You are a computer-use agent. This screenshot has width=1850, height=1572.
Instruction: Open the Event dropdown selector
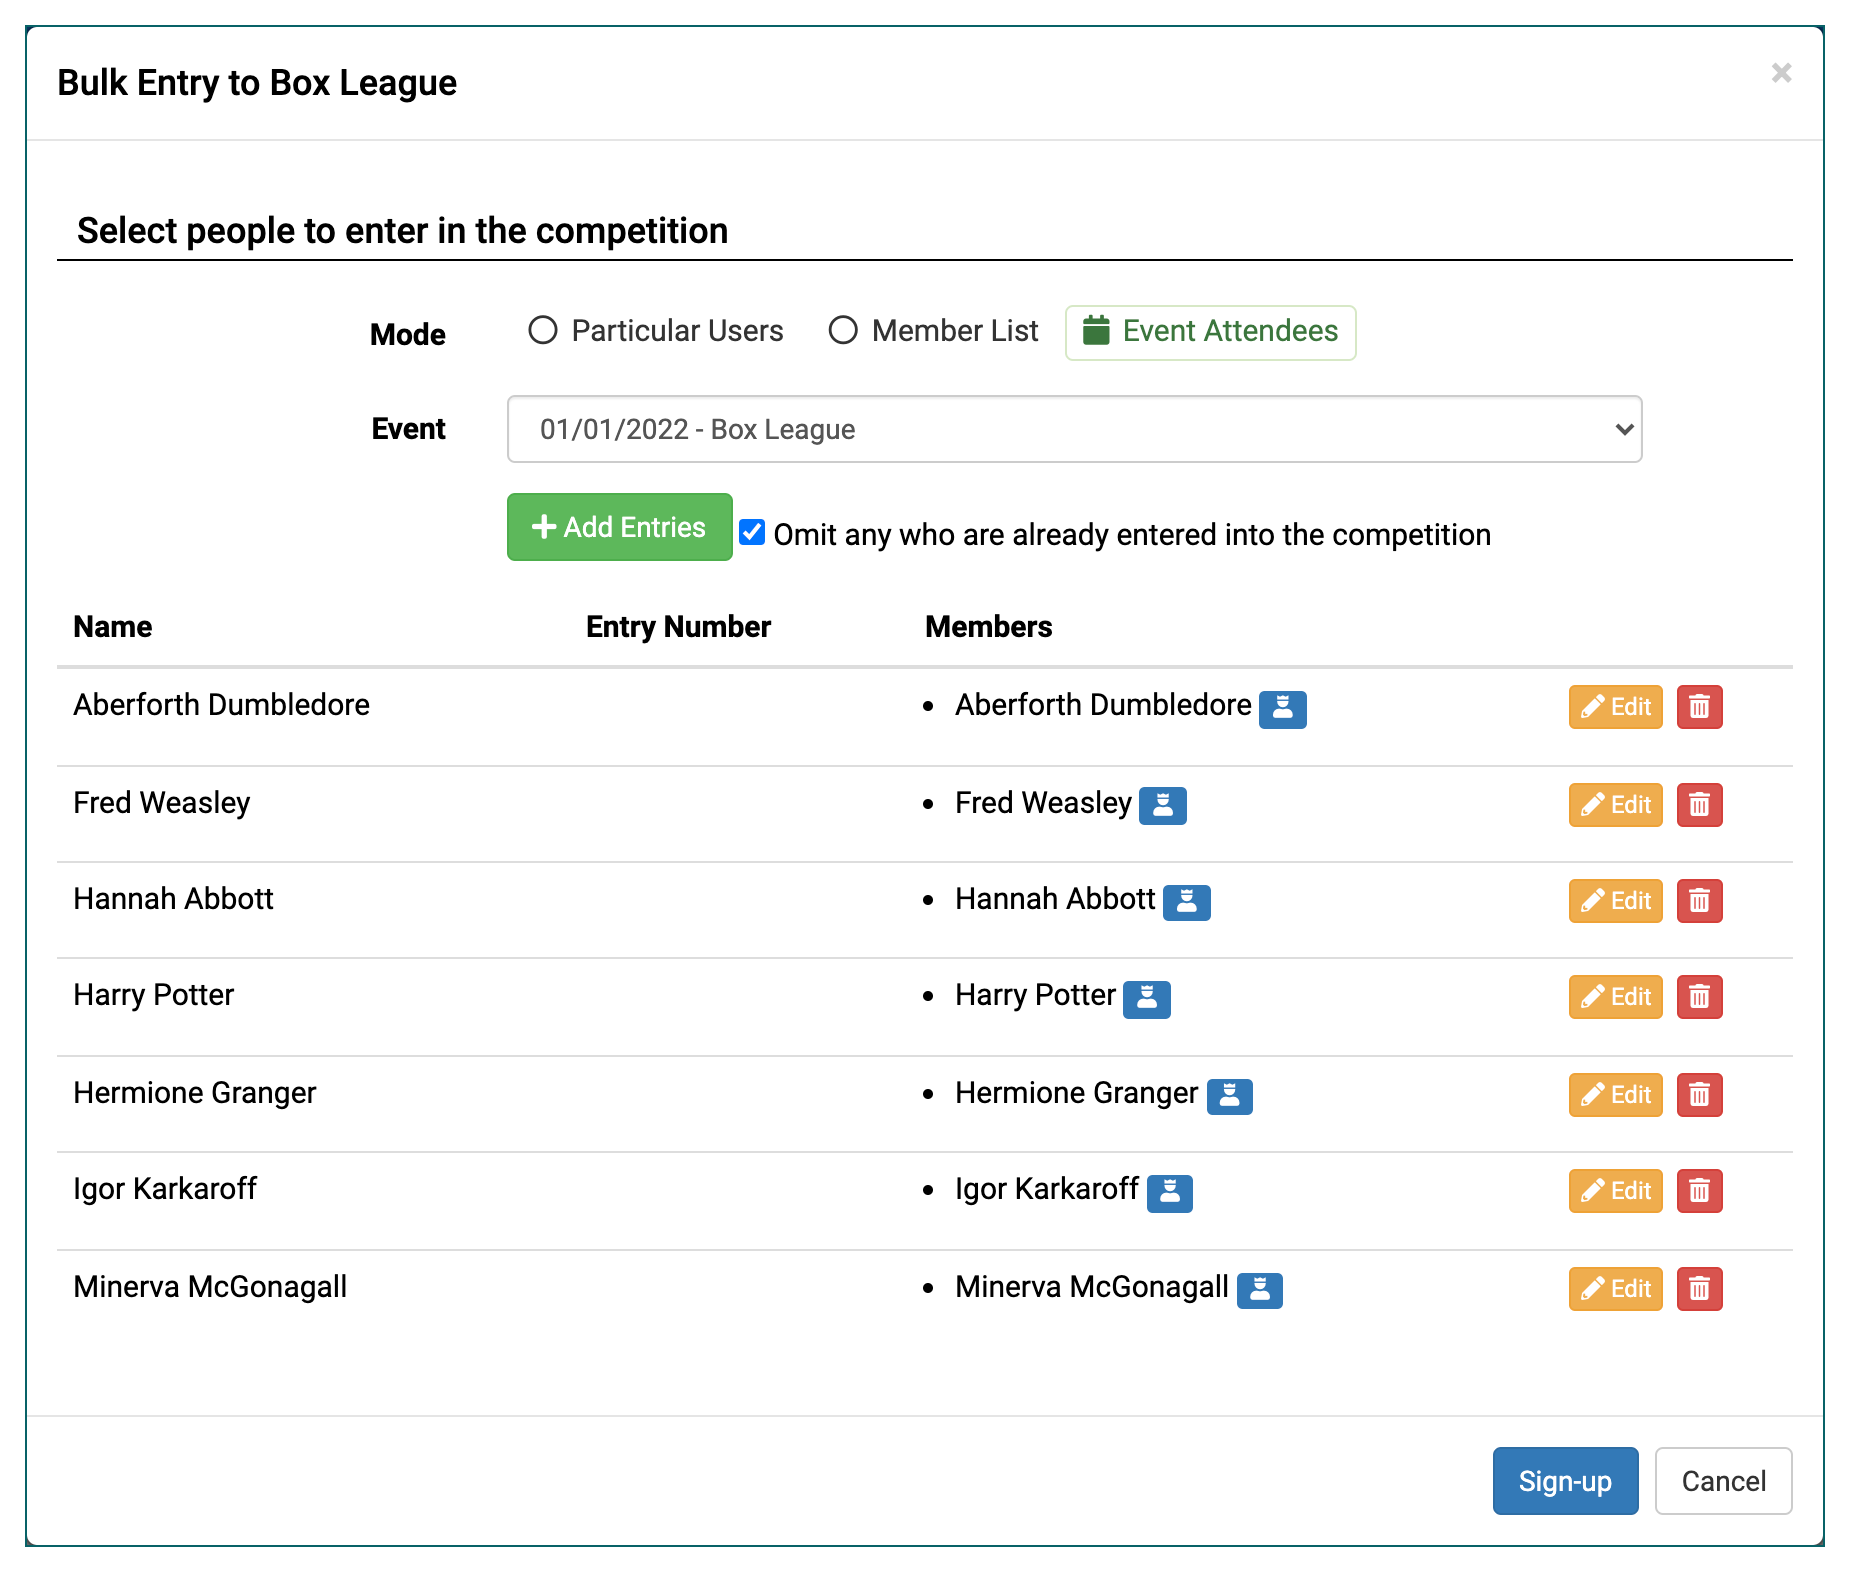(1074, 430)
